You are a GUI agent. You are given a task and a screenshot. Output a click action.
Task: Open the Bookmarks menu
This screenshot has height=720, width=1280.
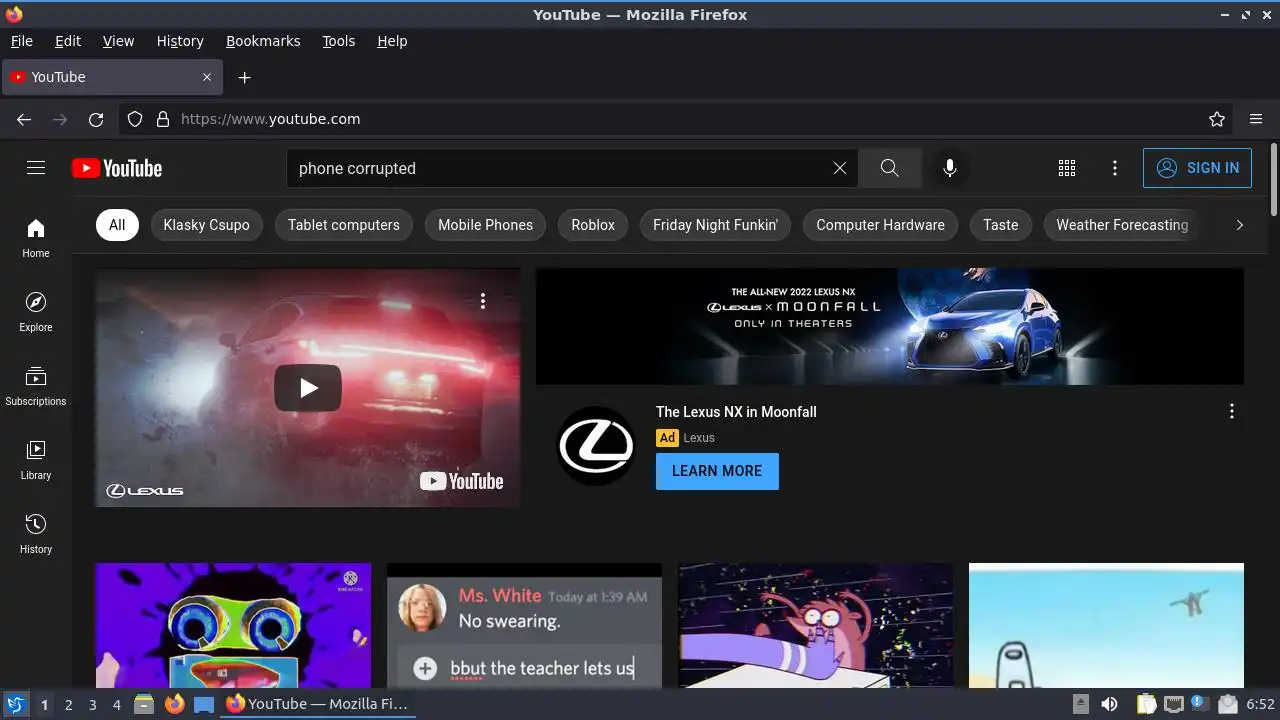pyautogui.click(x=263, y=41)
